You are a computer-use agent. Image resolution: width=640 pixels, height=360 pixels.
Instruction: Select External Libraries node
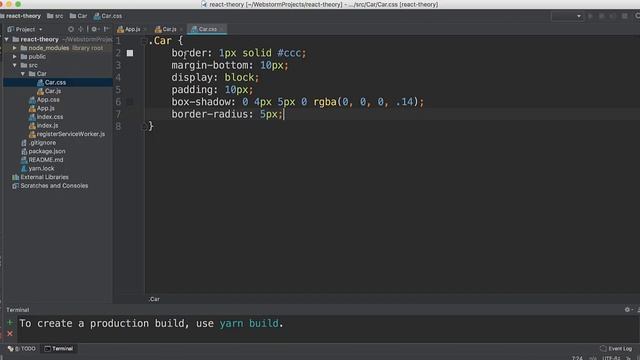40,177
